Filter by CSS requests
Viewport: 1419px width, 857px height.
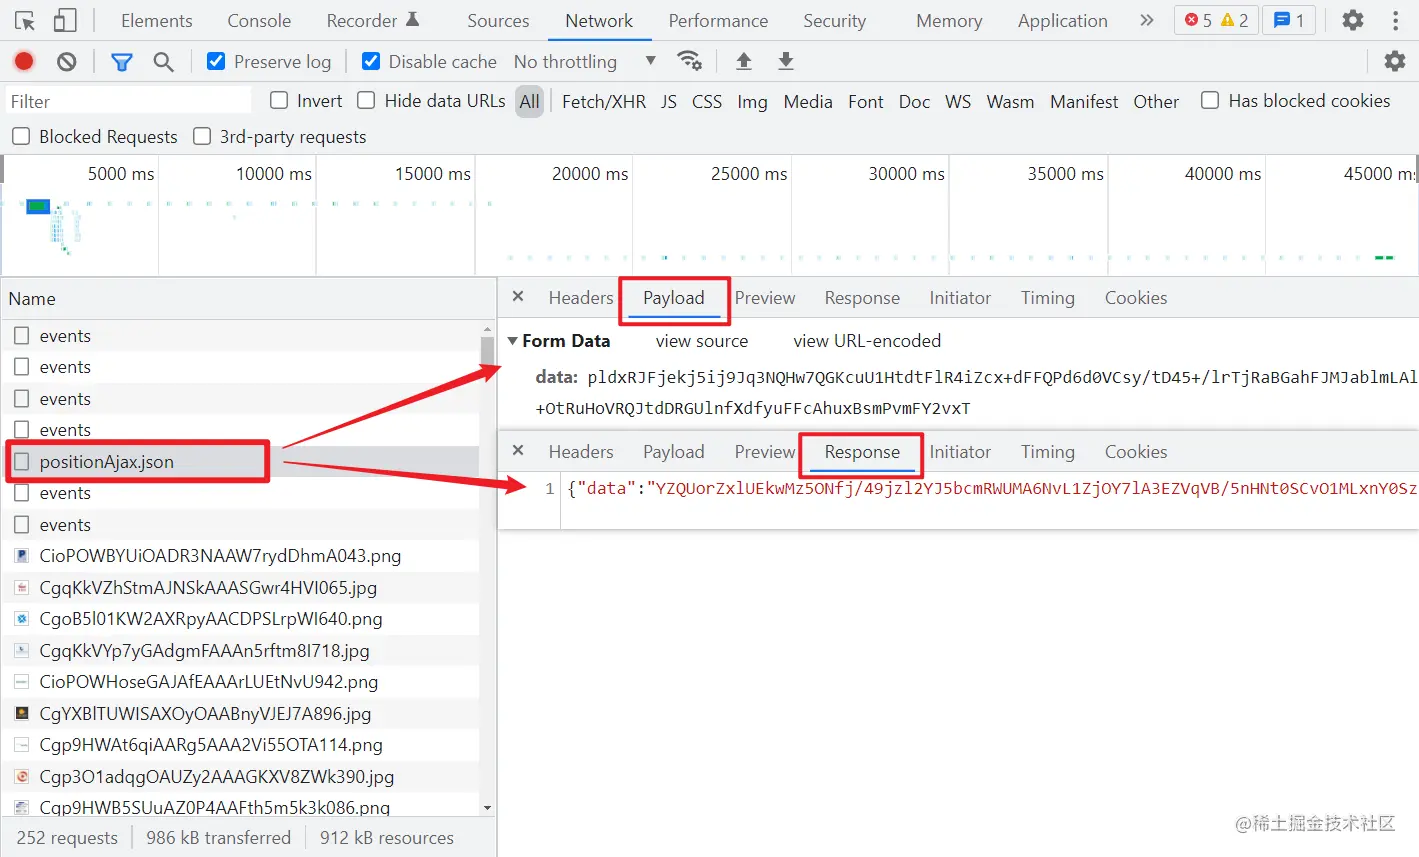click(707, 101)
